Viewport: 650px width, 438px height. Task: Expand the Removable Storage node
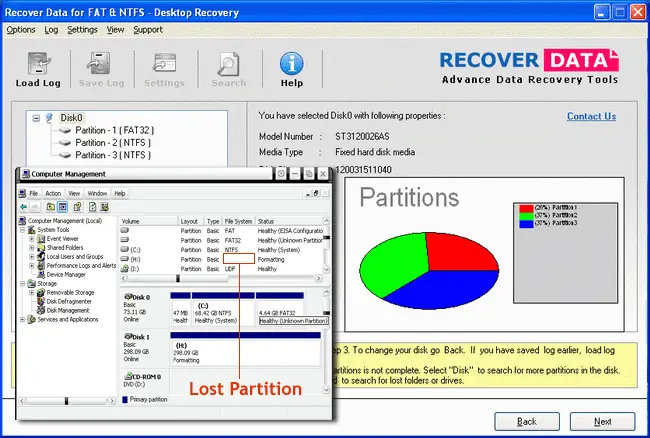(x=32, y=293)
